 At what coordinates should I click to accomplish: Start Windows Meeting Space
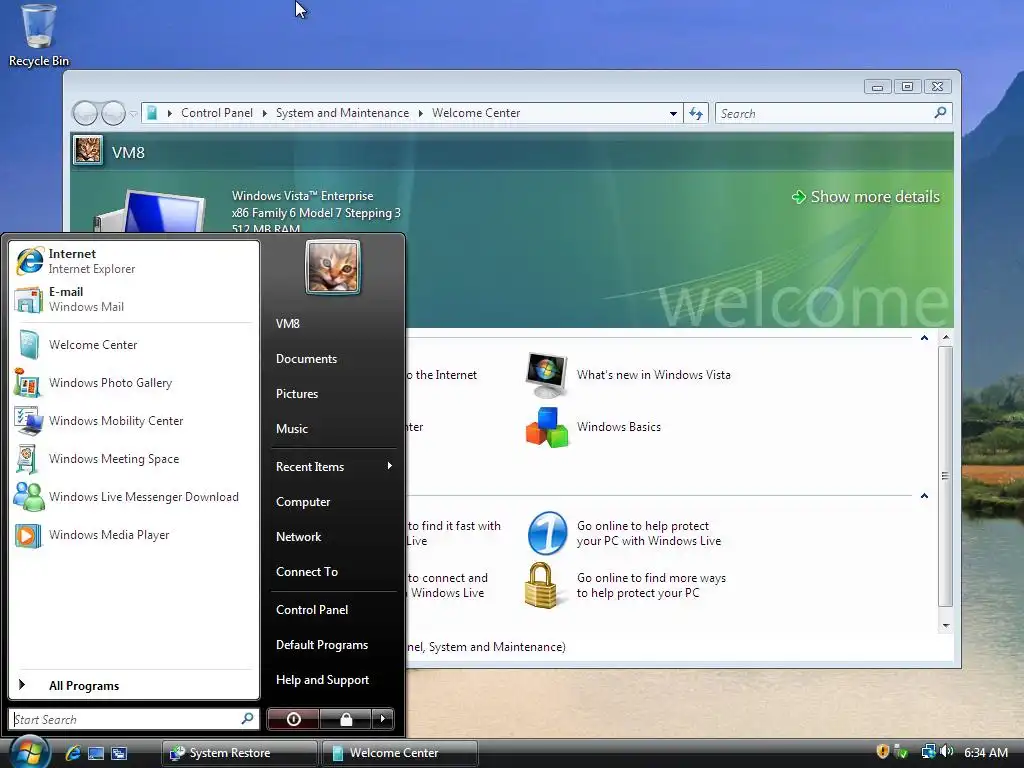coord(133,458)
